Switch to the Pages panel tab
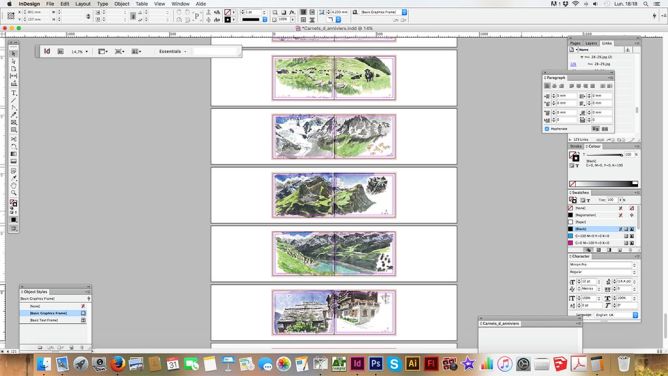The height and width of the screenshot is (376, 668). [x=575, y=43]
